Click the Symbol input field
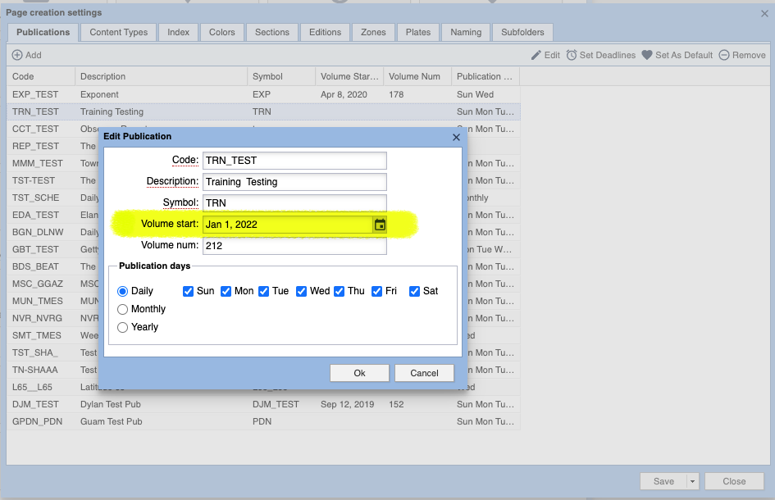 (x=295, y=203)
